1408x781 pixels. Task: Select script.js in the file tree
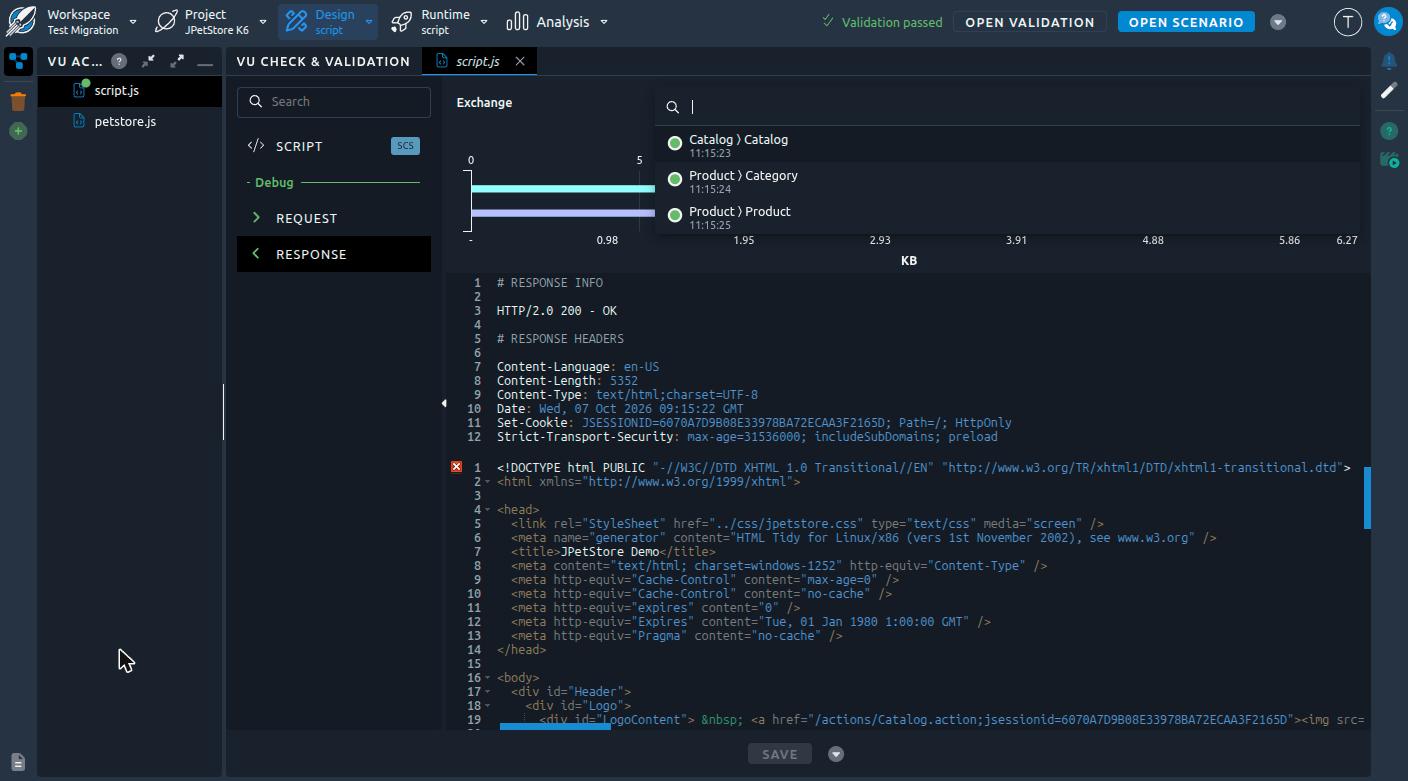117,90
